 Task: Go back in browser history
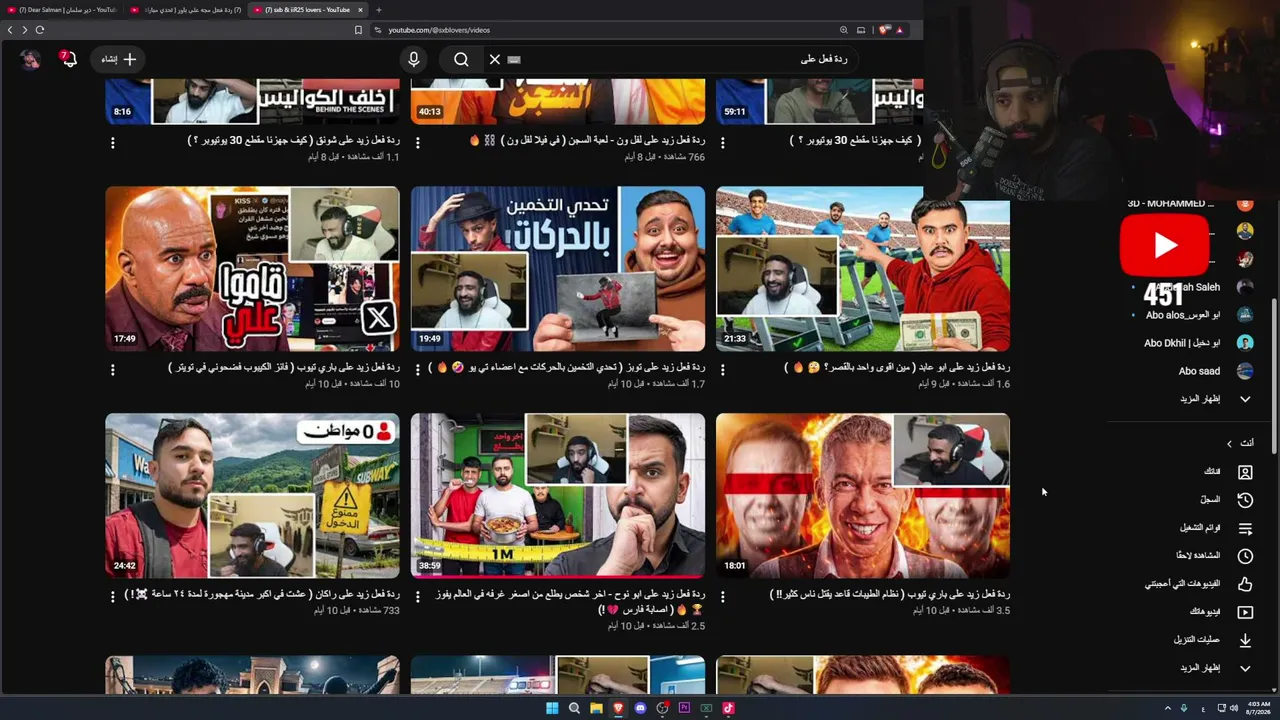click(x=10, y=30)
